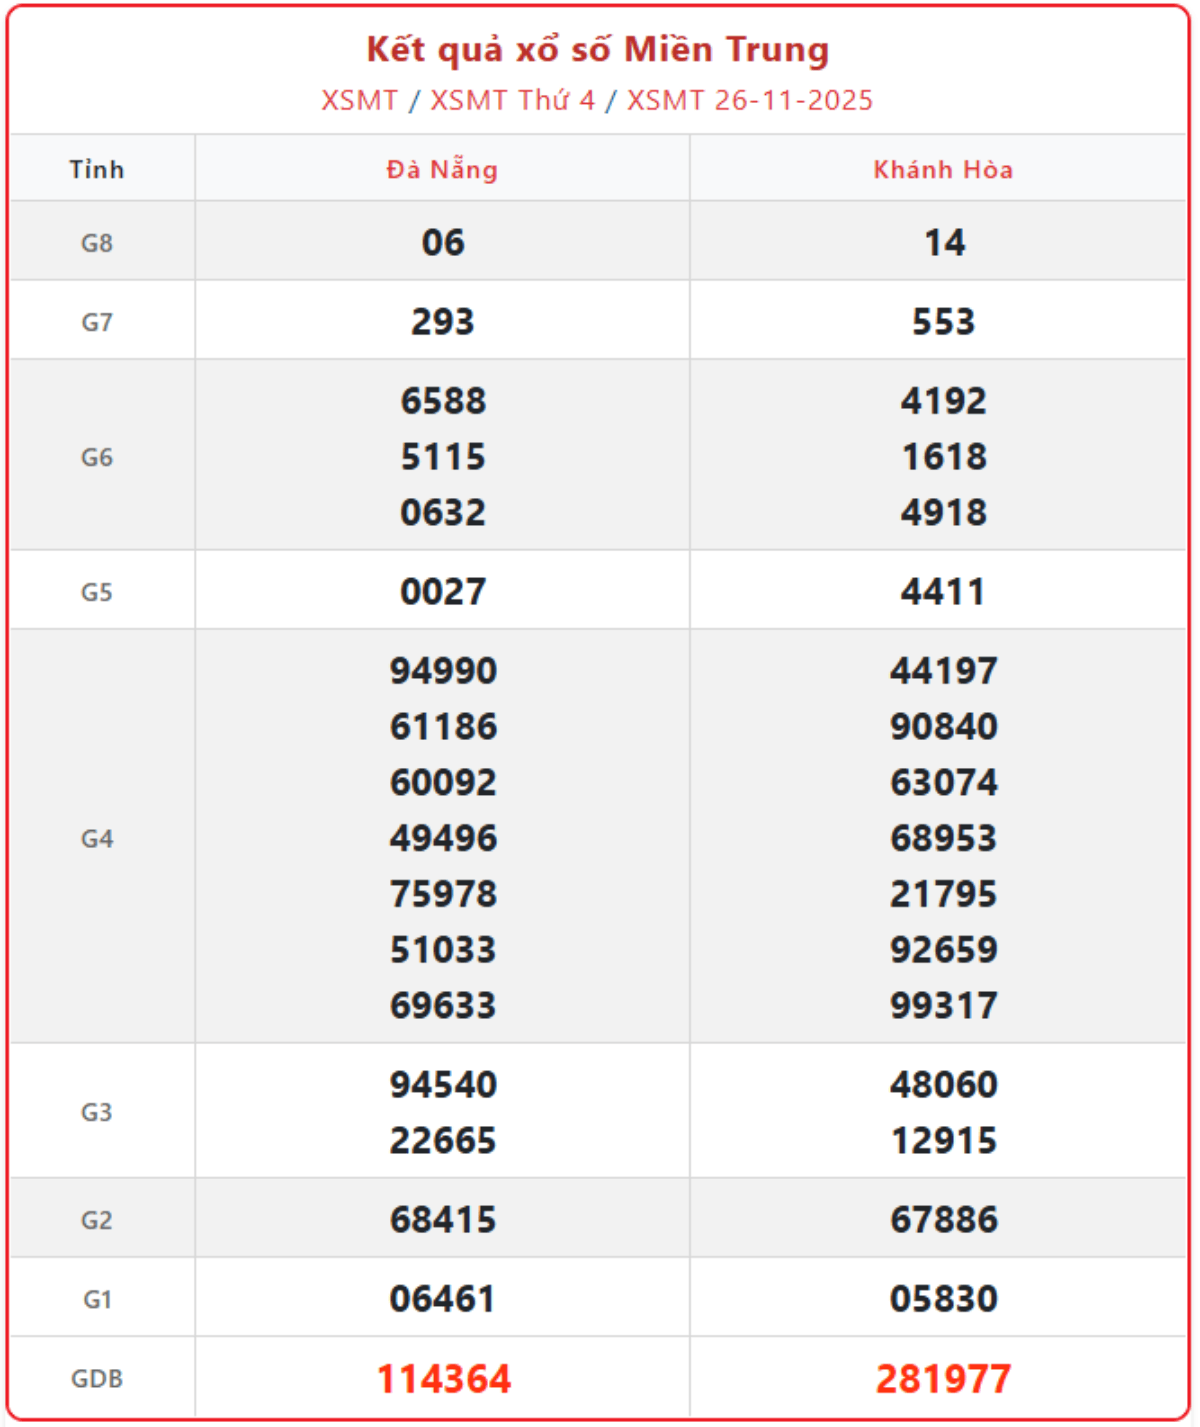Click the Đà Nẵng special prize 114364
The height and width of the screenshot is (1427, 1200).
click(443, 1379)
